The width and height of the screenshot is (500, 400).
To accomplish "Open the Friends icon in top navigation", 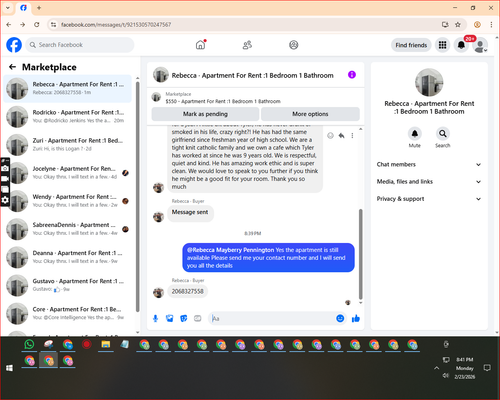I will pos(247,45).
